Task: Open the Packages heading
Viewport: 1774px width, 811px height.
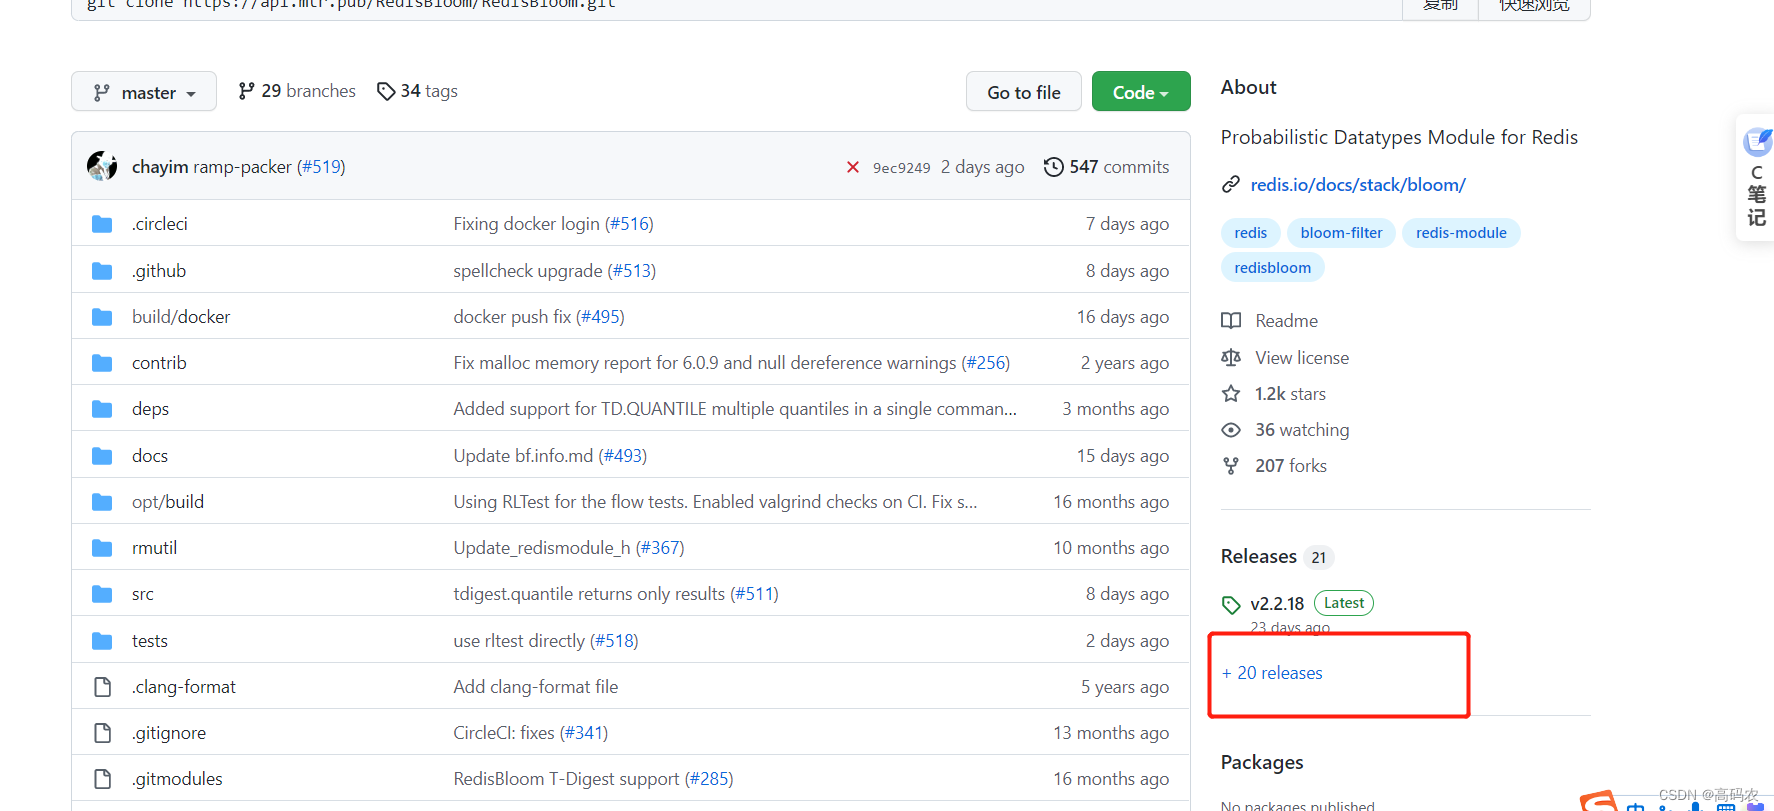Action: (x=1262, y=763)
